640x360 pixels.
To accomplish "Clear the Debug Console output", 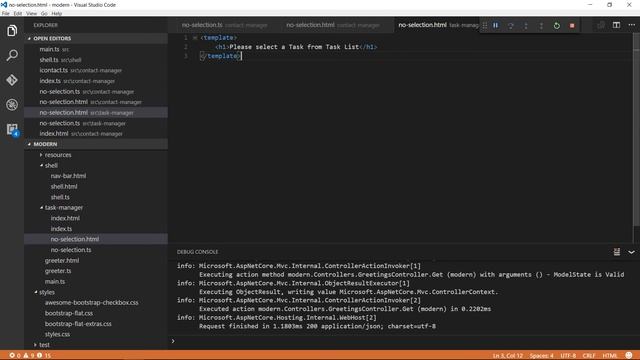I will 617,252.
